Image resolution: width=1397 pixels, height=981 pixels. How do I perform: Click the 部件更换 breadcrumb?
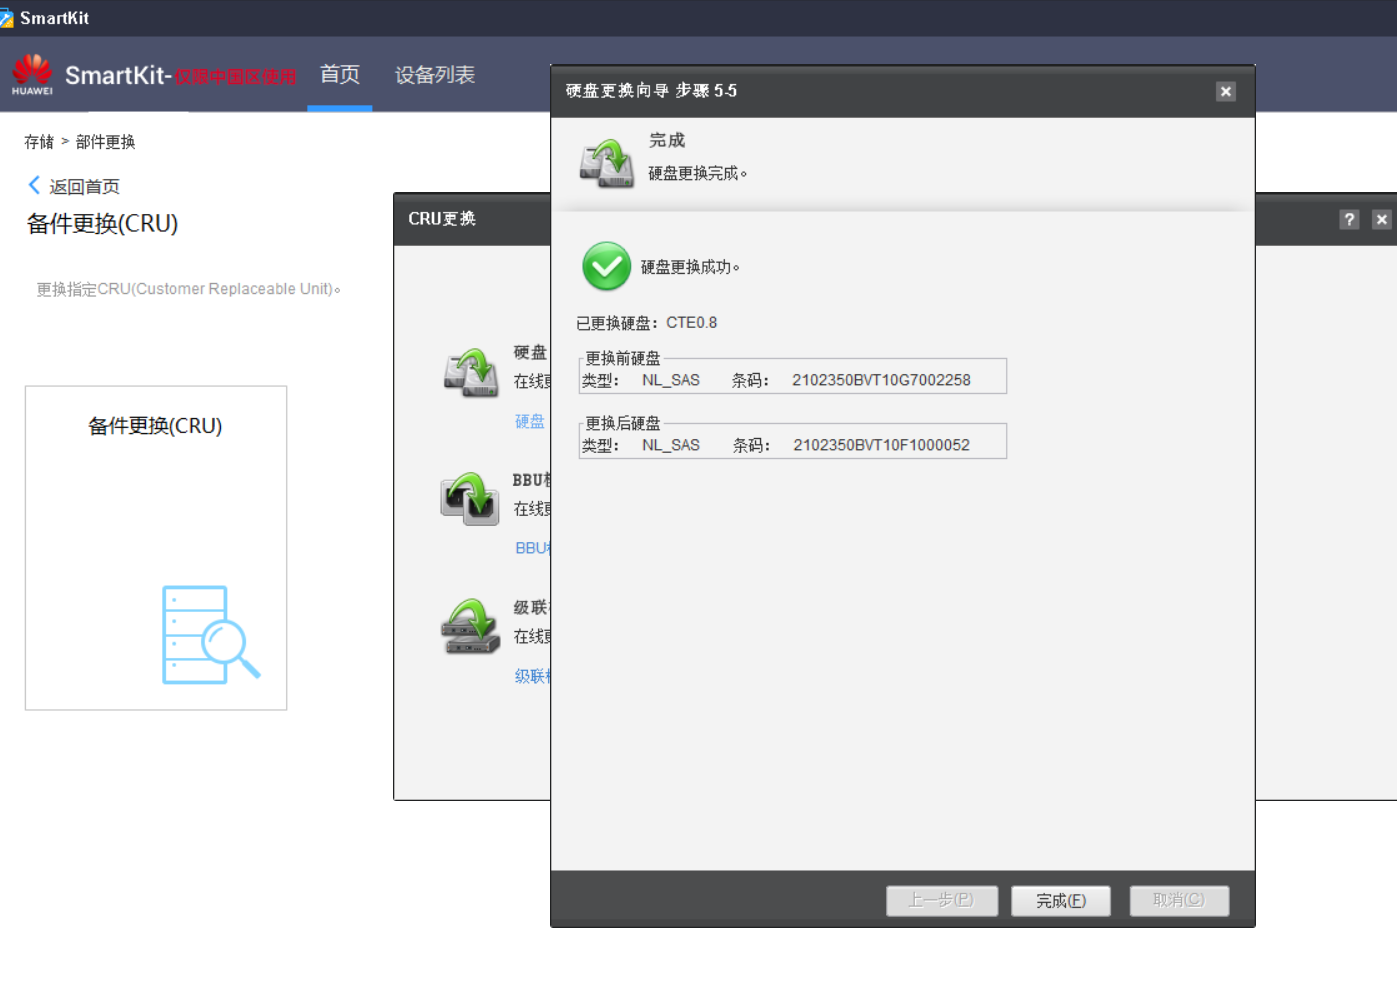105,142
